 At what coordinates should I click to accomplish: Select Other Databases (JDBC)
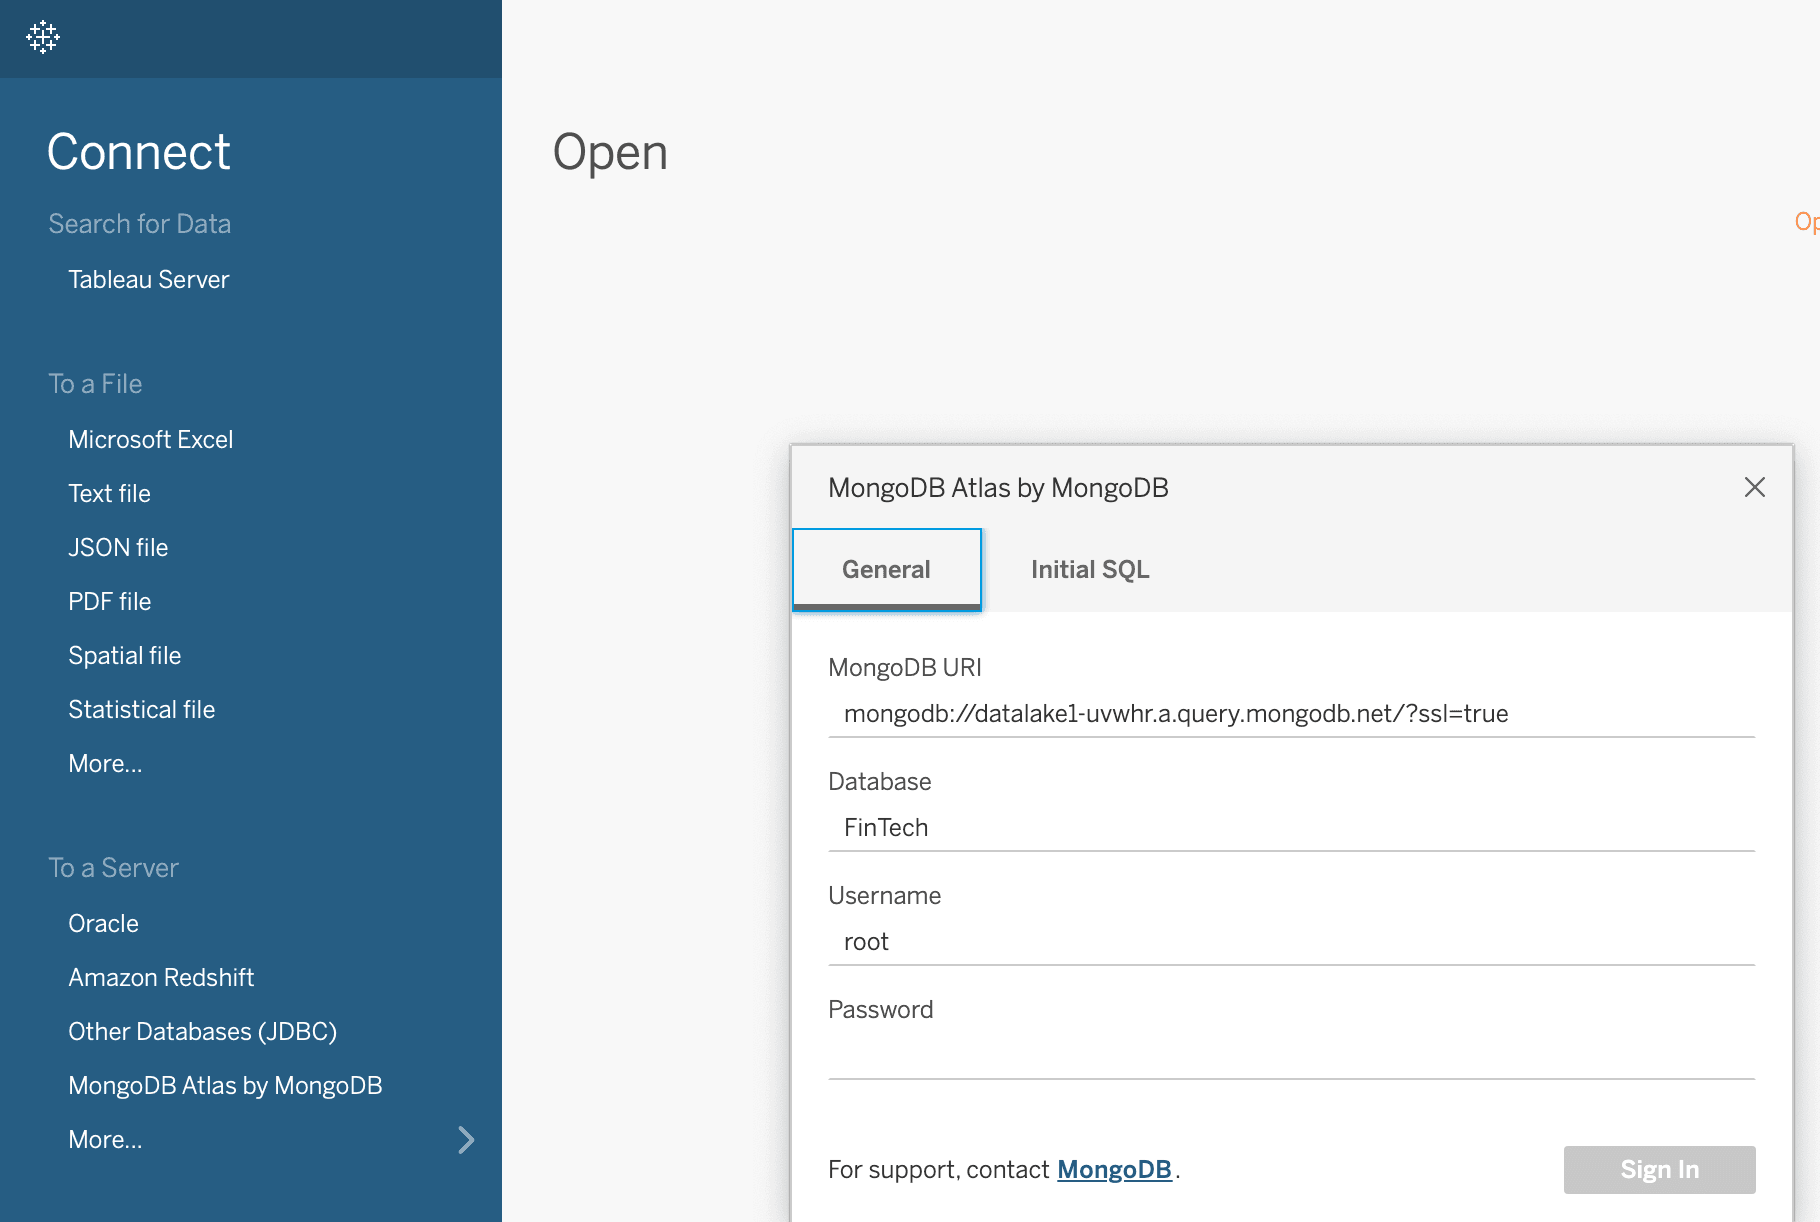(202, 1031)
